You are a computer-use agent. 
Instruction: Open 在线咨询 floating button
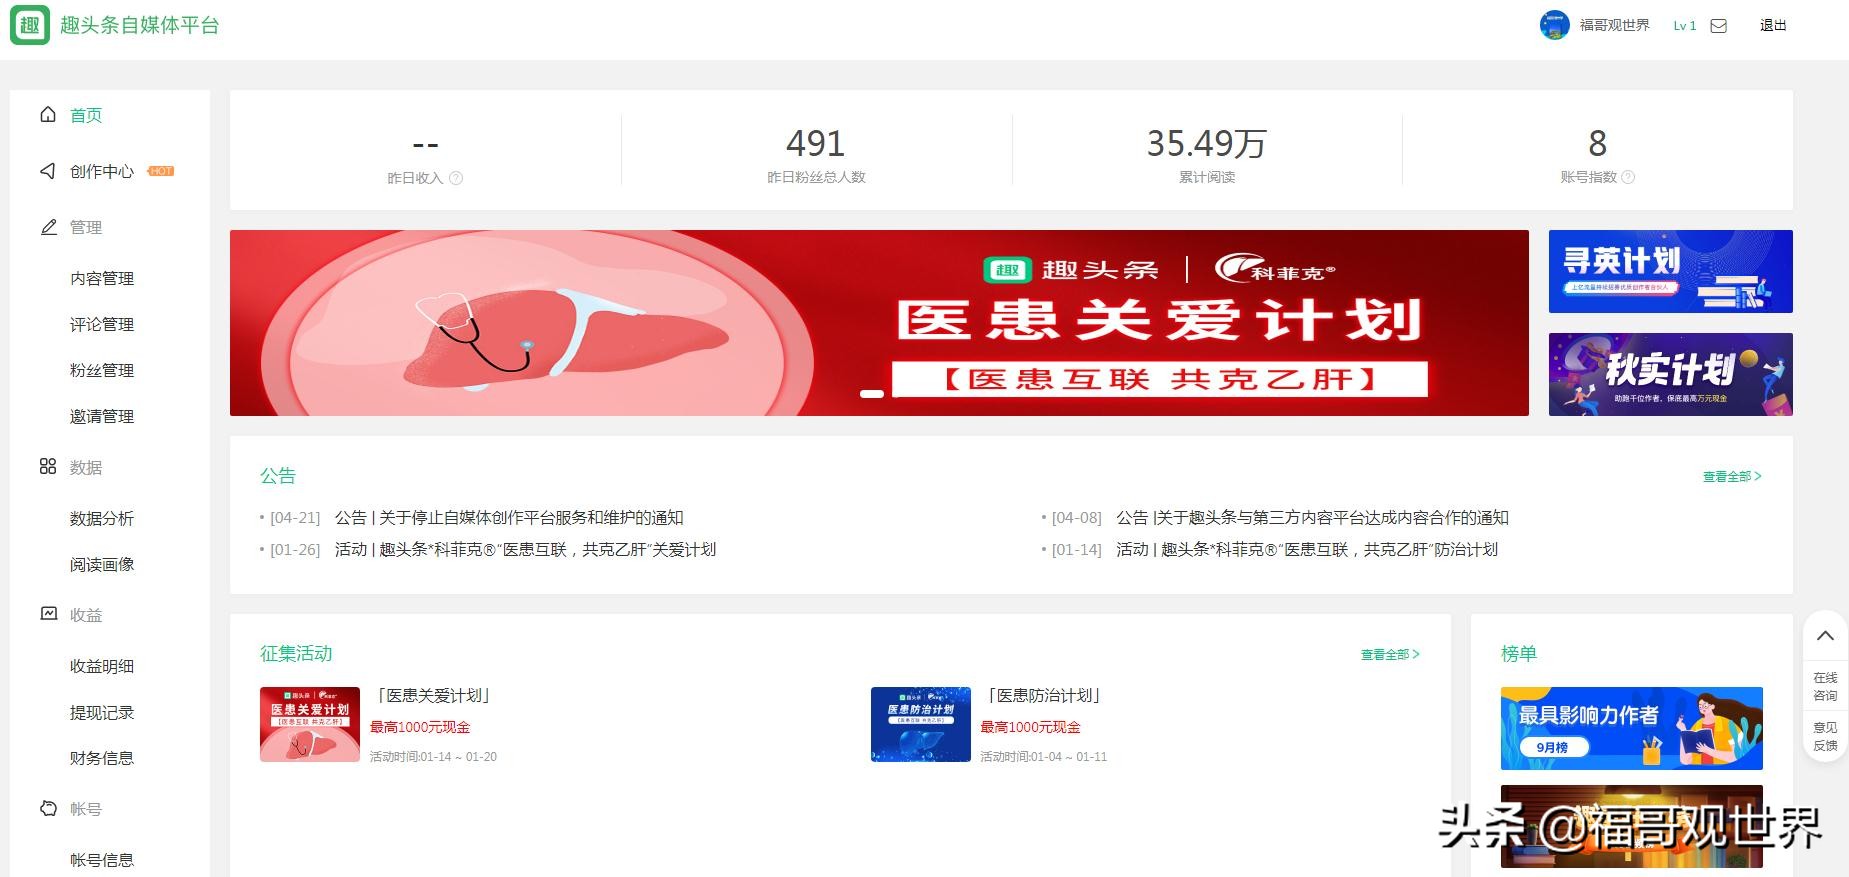point(1825,686)
